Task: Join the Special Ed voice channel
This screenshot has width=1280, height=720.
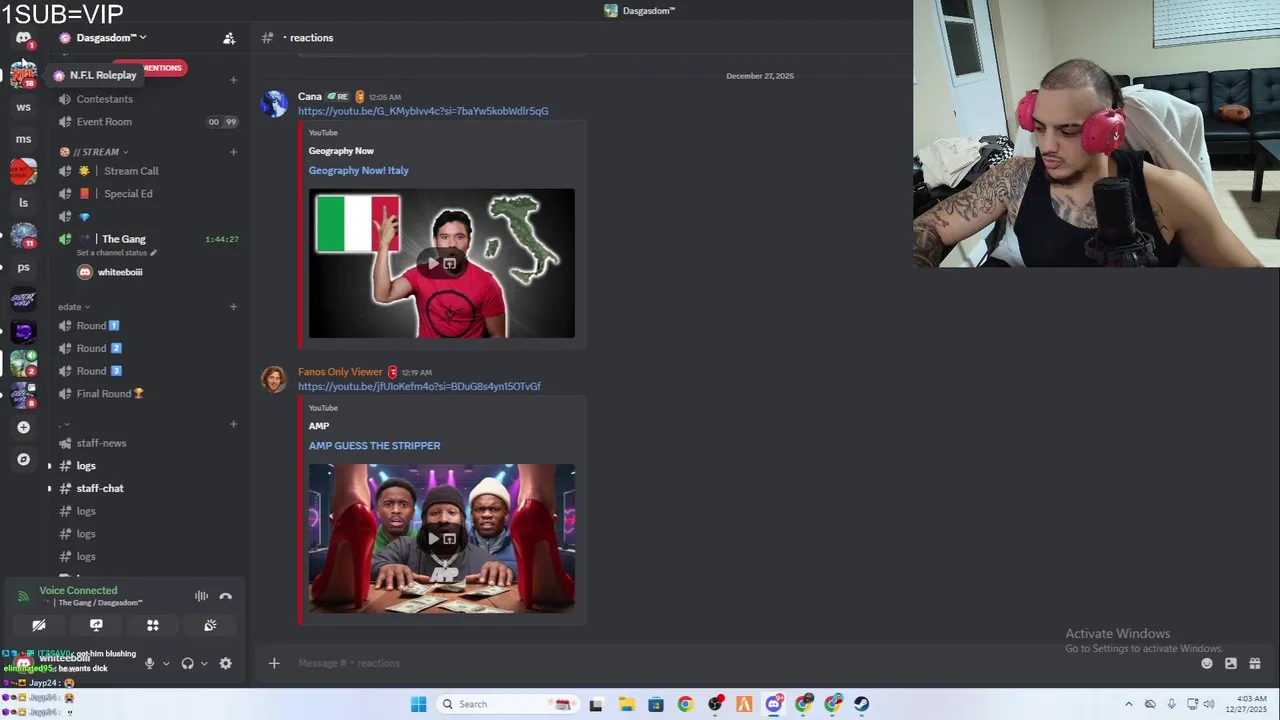Action: (x=128, y=194)
